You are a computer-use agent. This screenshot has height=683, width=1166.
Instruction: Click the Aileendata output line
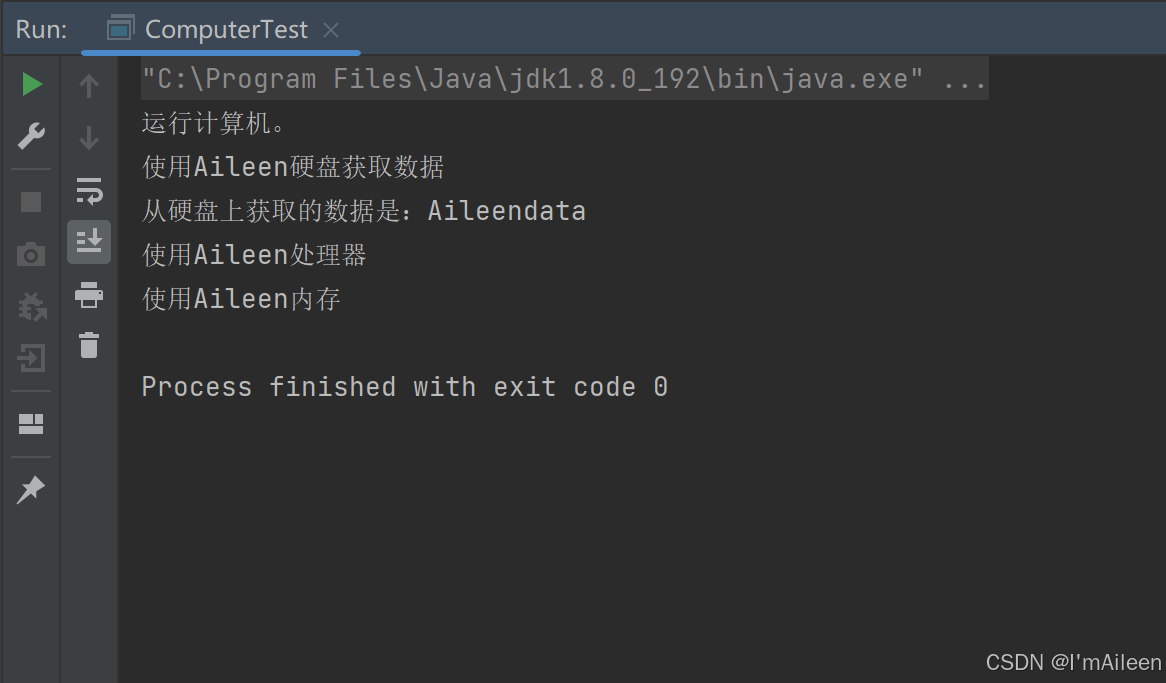pos(364,211)
